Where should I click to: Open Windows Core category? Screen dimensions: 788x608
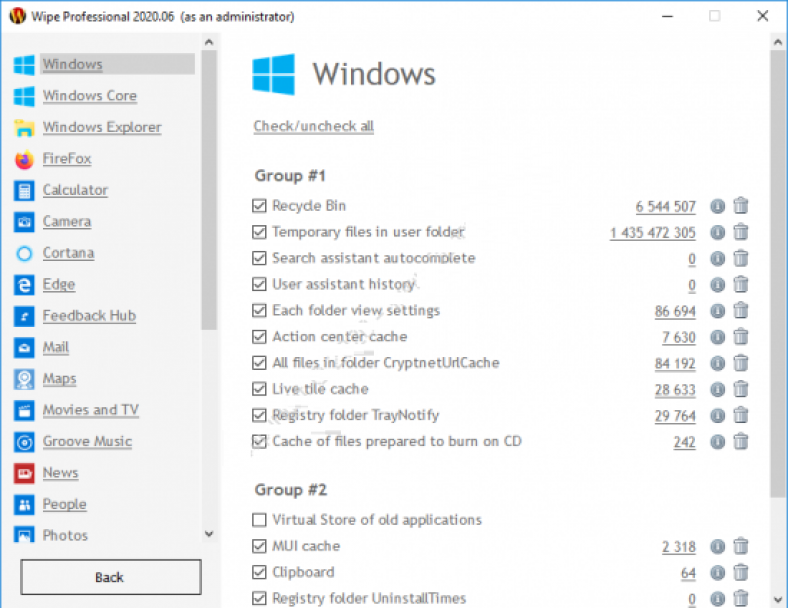coord(89,95)
